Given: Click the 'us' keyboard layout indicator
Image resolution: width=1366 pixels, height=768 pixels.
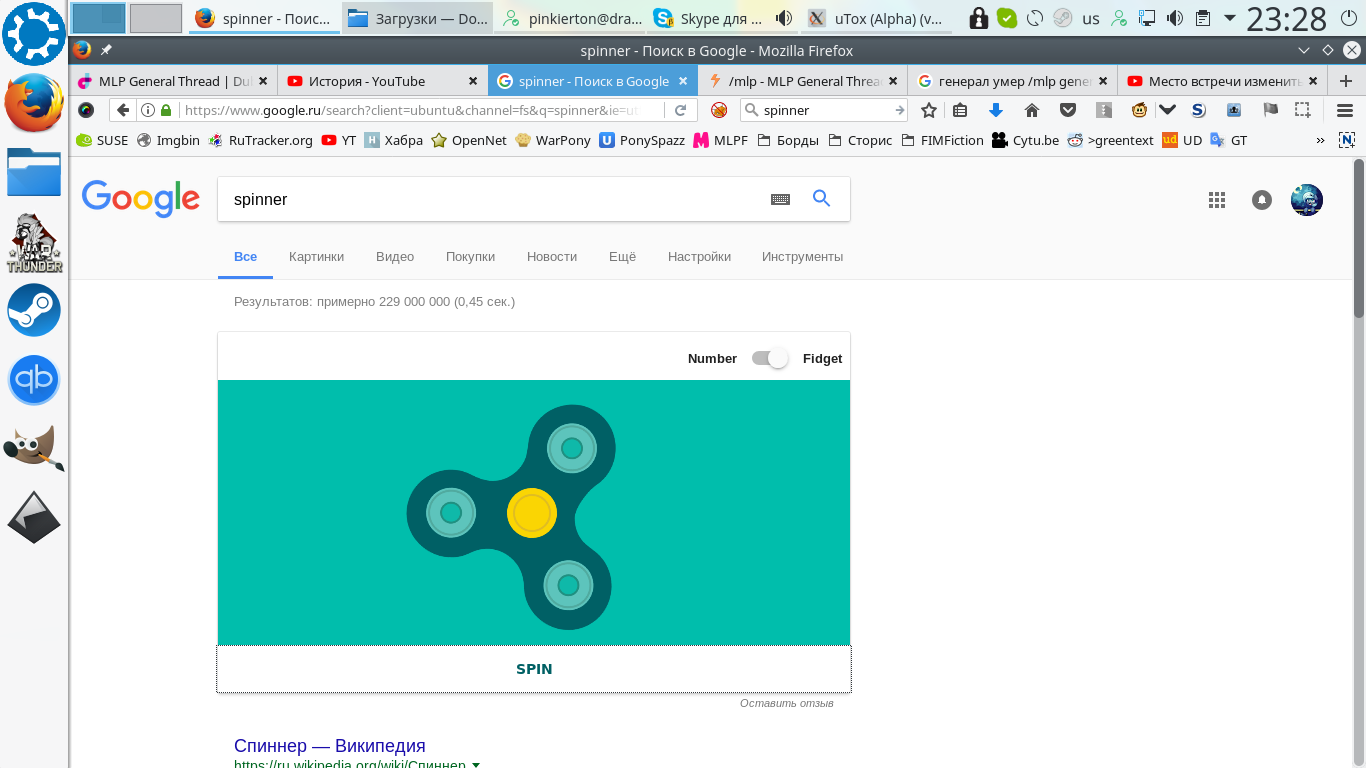Looking at the screenshot, I should (x=1091, y=18).
